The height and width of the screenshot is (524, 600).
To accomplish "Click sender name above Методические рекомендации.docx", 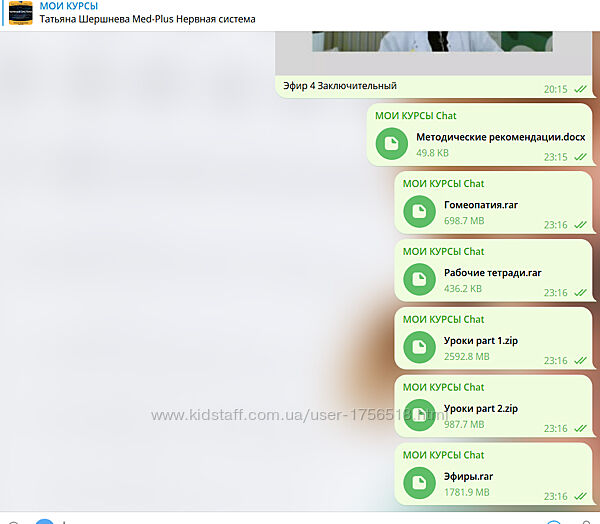I will pyautogui.click(x=415, y=116).
